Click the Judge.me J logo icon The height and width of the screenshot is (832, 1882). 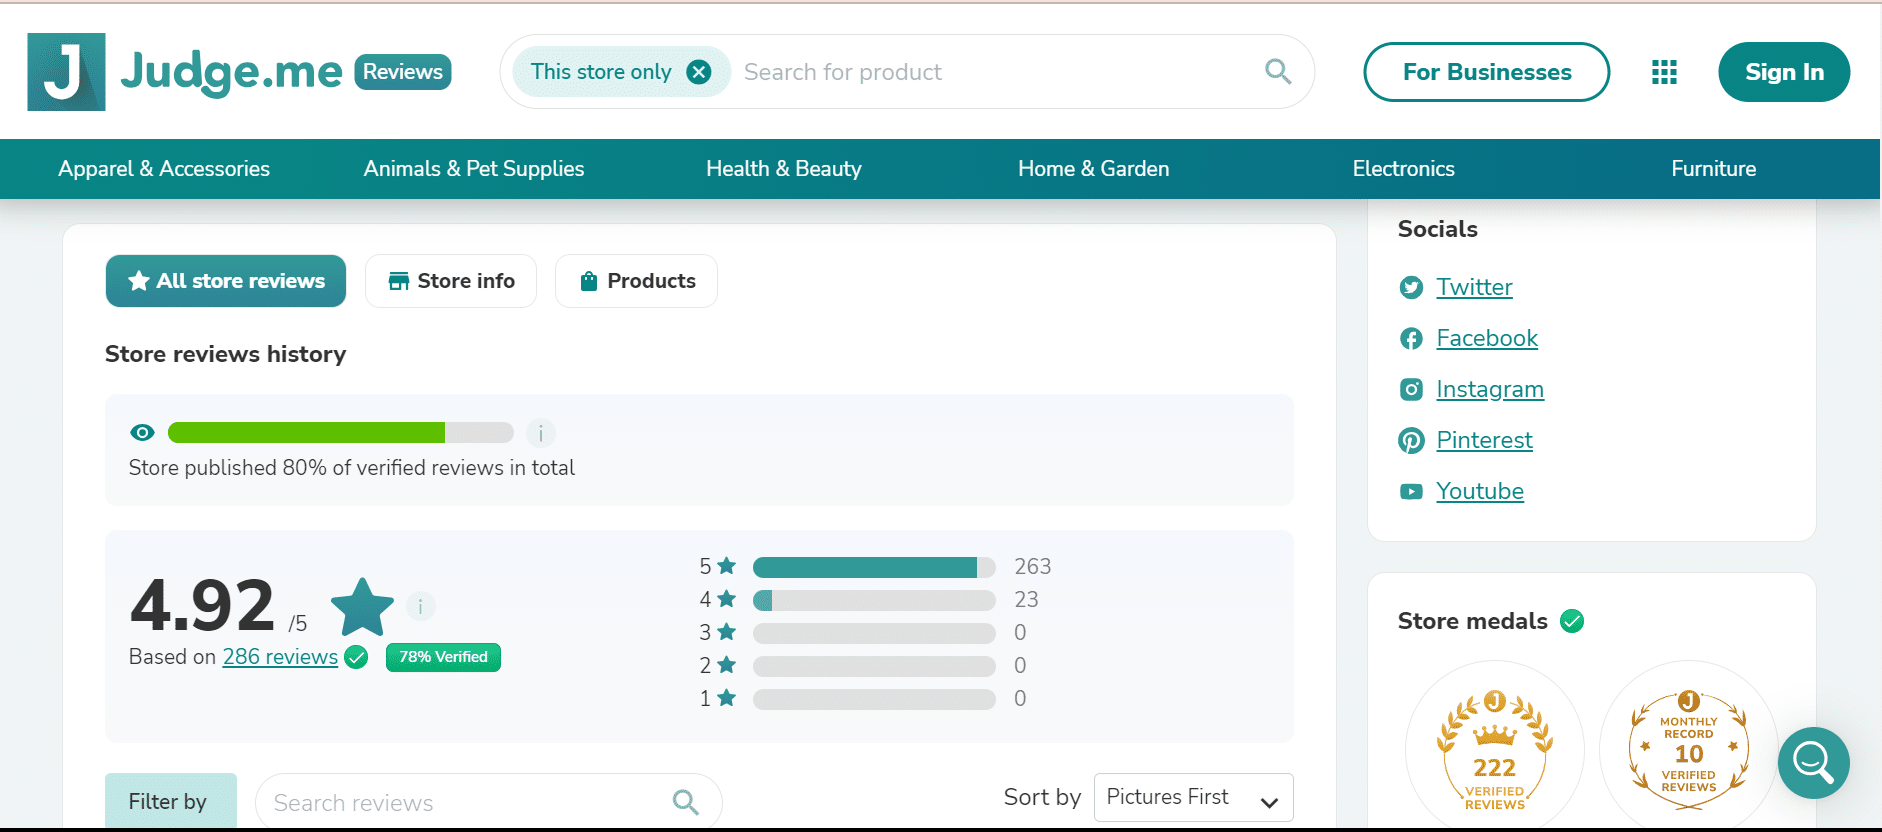point(66,72)
